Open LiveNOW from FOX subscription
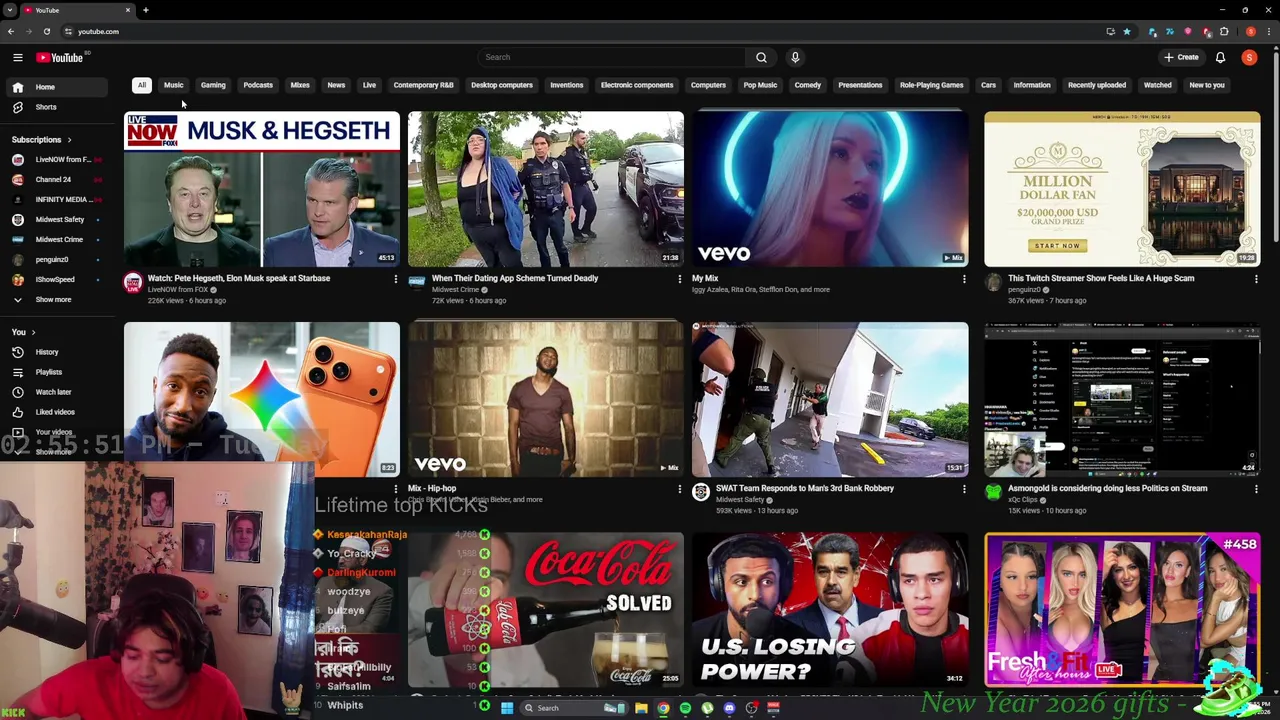The height and width of the screenshot is (720, 1280). pyautogui.click(x=55, y=160)
